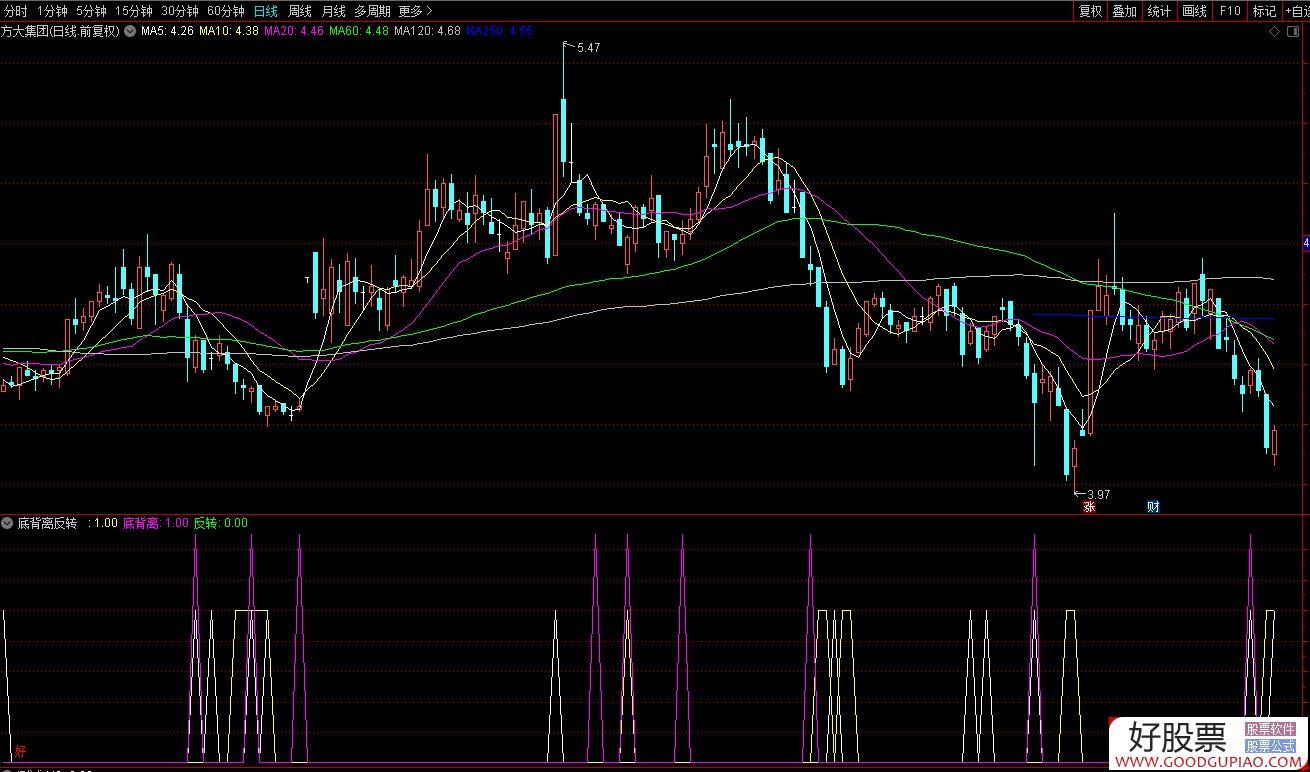The height and width of the screenshot is (772, 1310).
Task: Select the MA10: 4.38 value label
Action: (229, 31)
